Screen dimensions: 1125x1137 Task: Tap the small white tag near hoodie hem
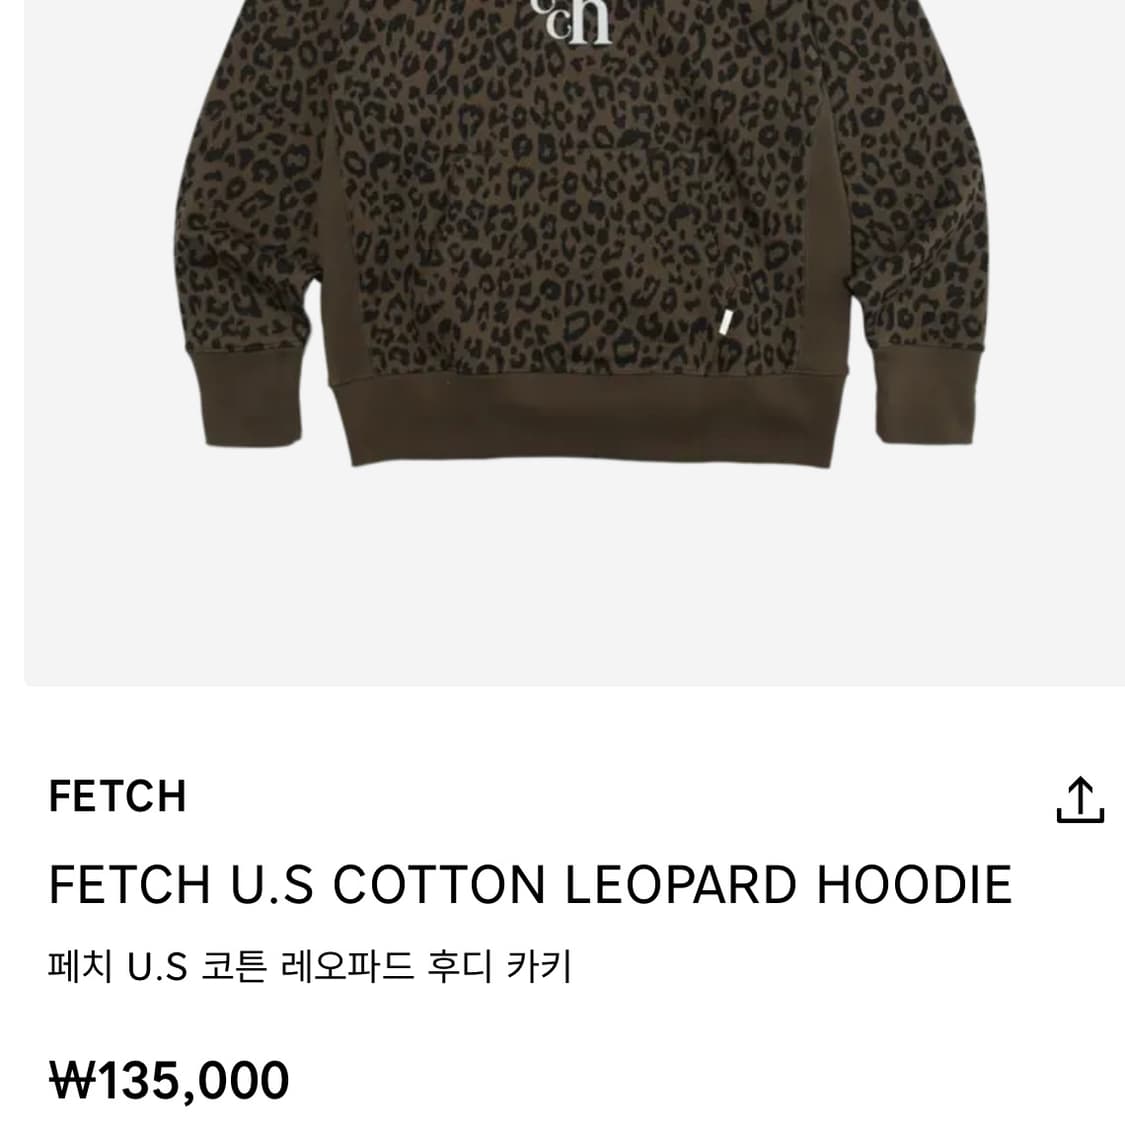click(x=727, y=321)
